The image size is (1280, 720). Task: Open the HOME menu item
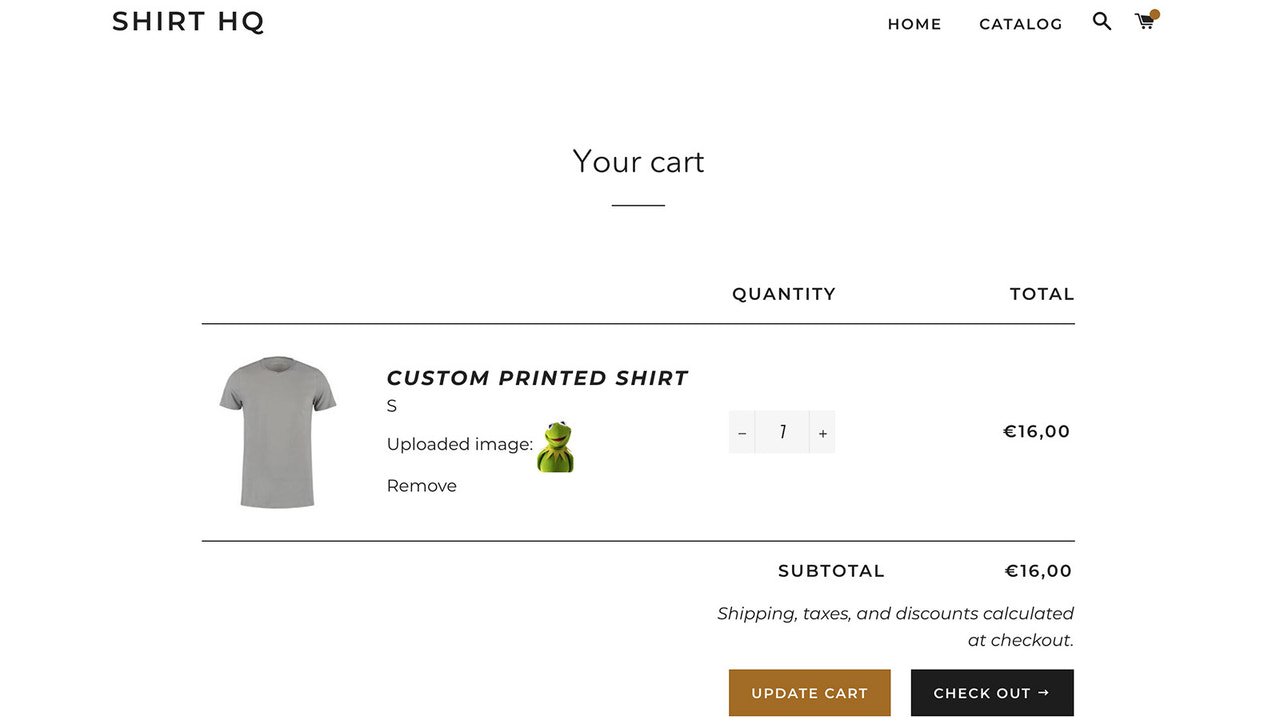tap(914, 24)
